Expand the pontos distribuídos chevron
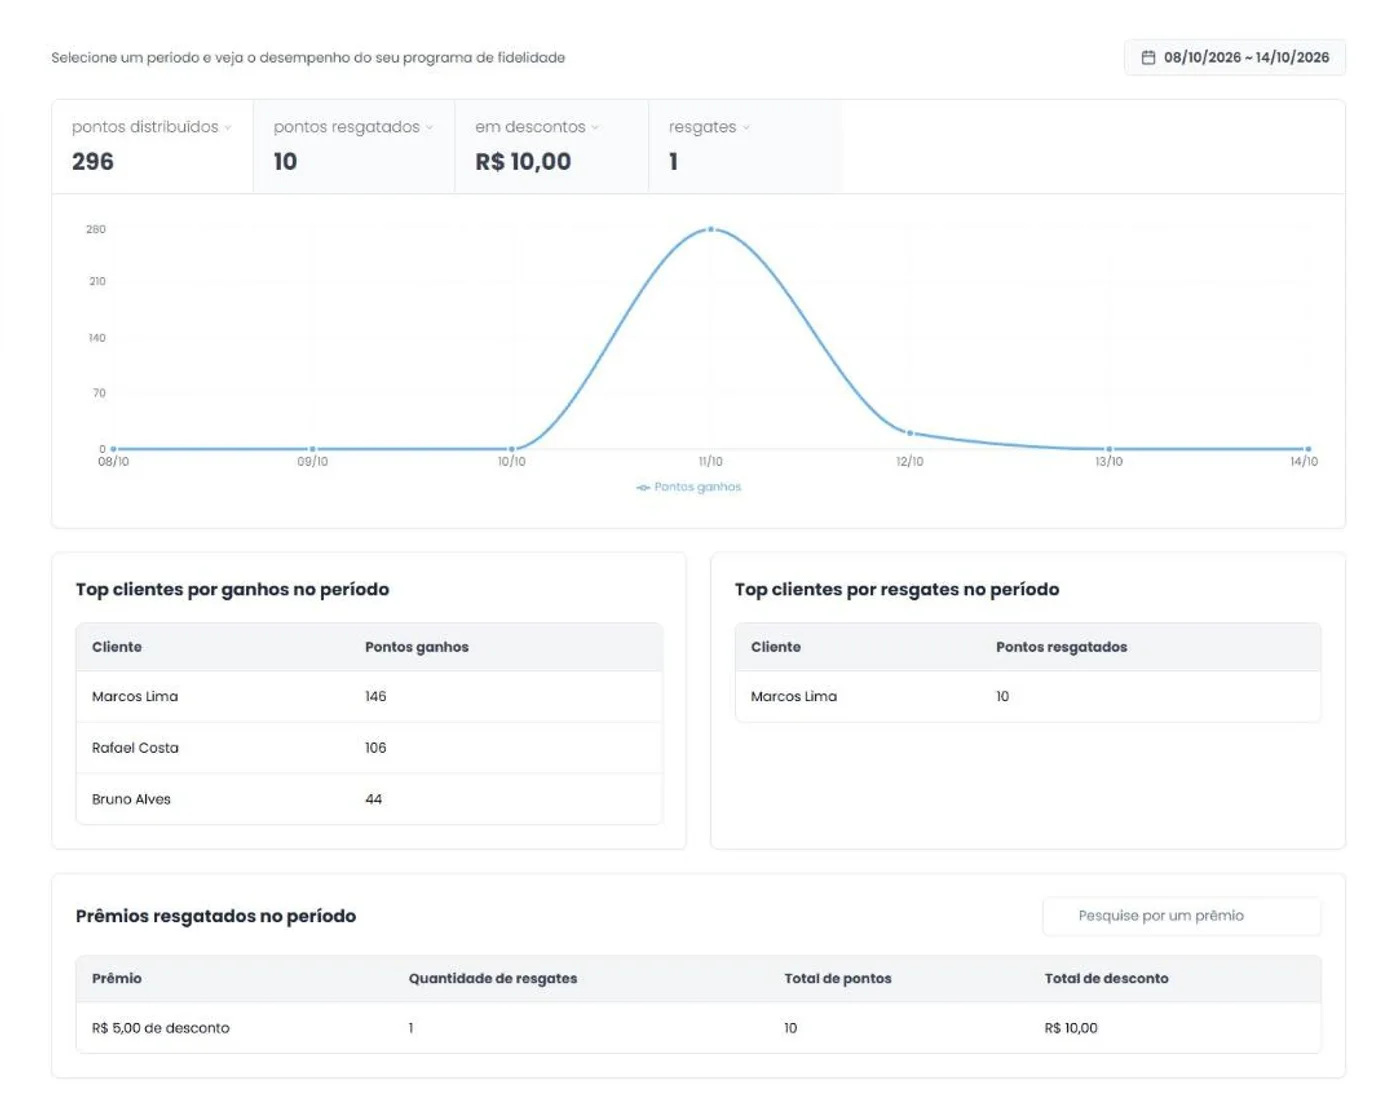1400x1099 pixels. [228, 128]
